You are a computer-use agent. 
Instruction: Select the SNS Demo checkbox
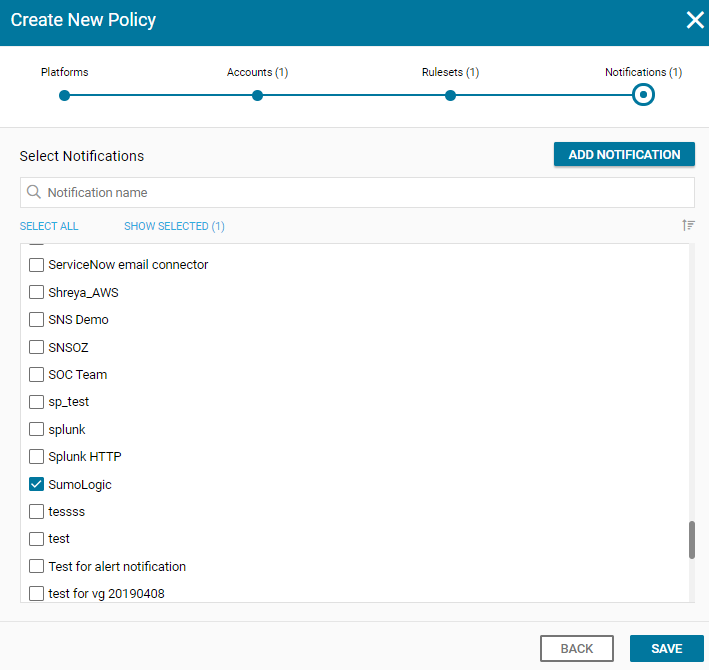pos(36,320)
